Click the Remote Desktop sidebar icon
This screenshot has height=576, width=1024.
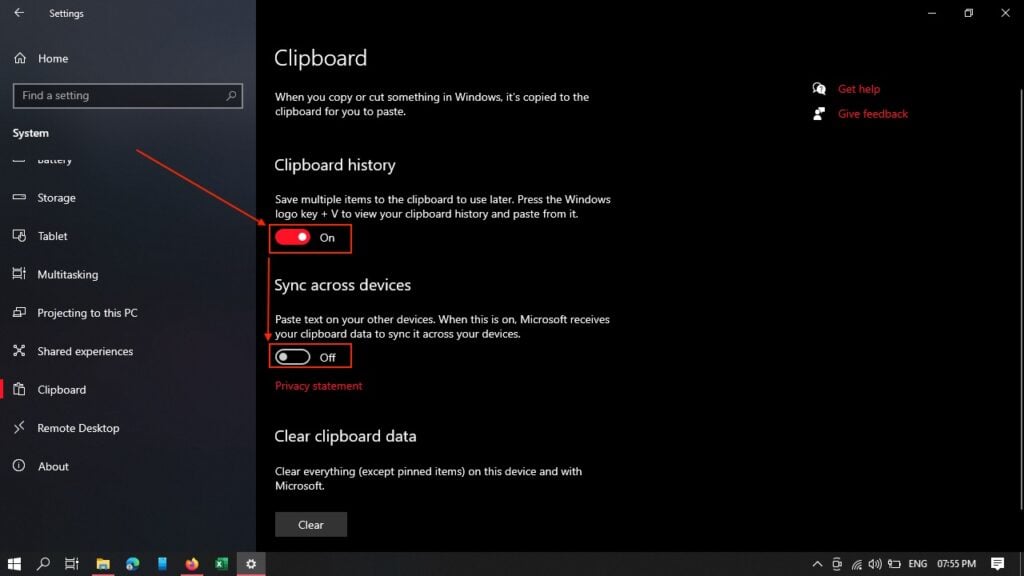[x=18, y=428]
